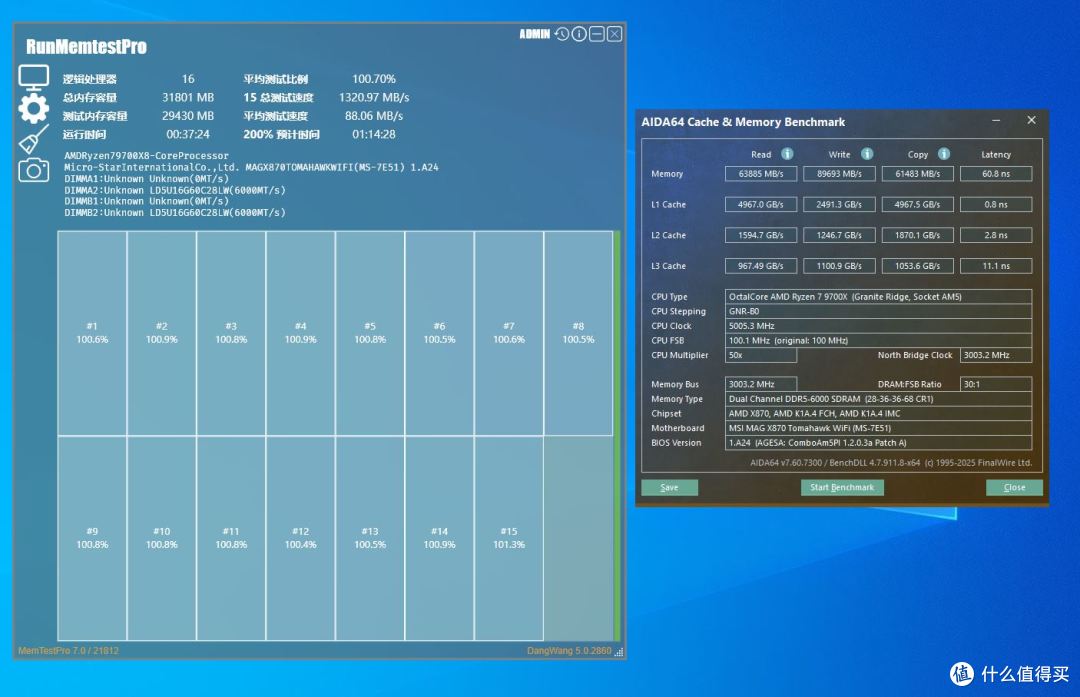Select memory test block #12
This screenshot has width=1080, height=697.
coord(301,538)
